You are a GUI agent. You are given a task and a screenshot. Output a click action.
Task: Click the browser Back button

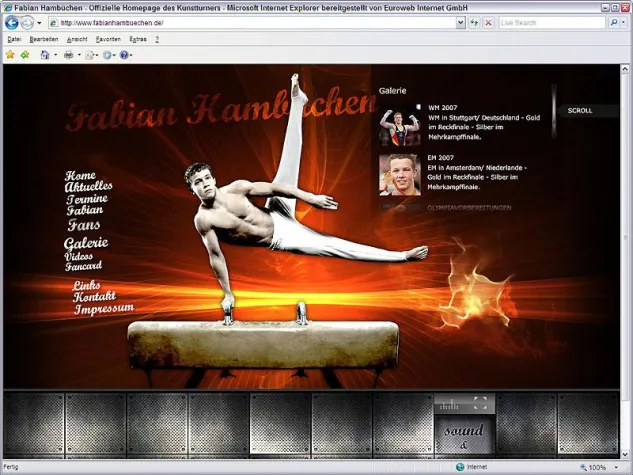pos(12,22)
